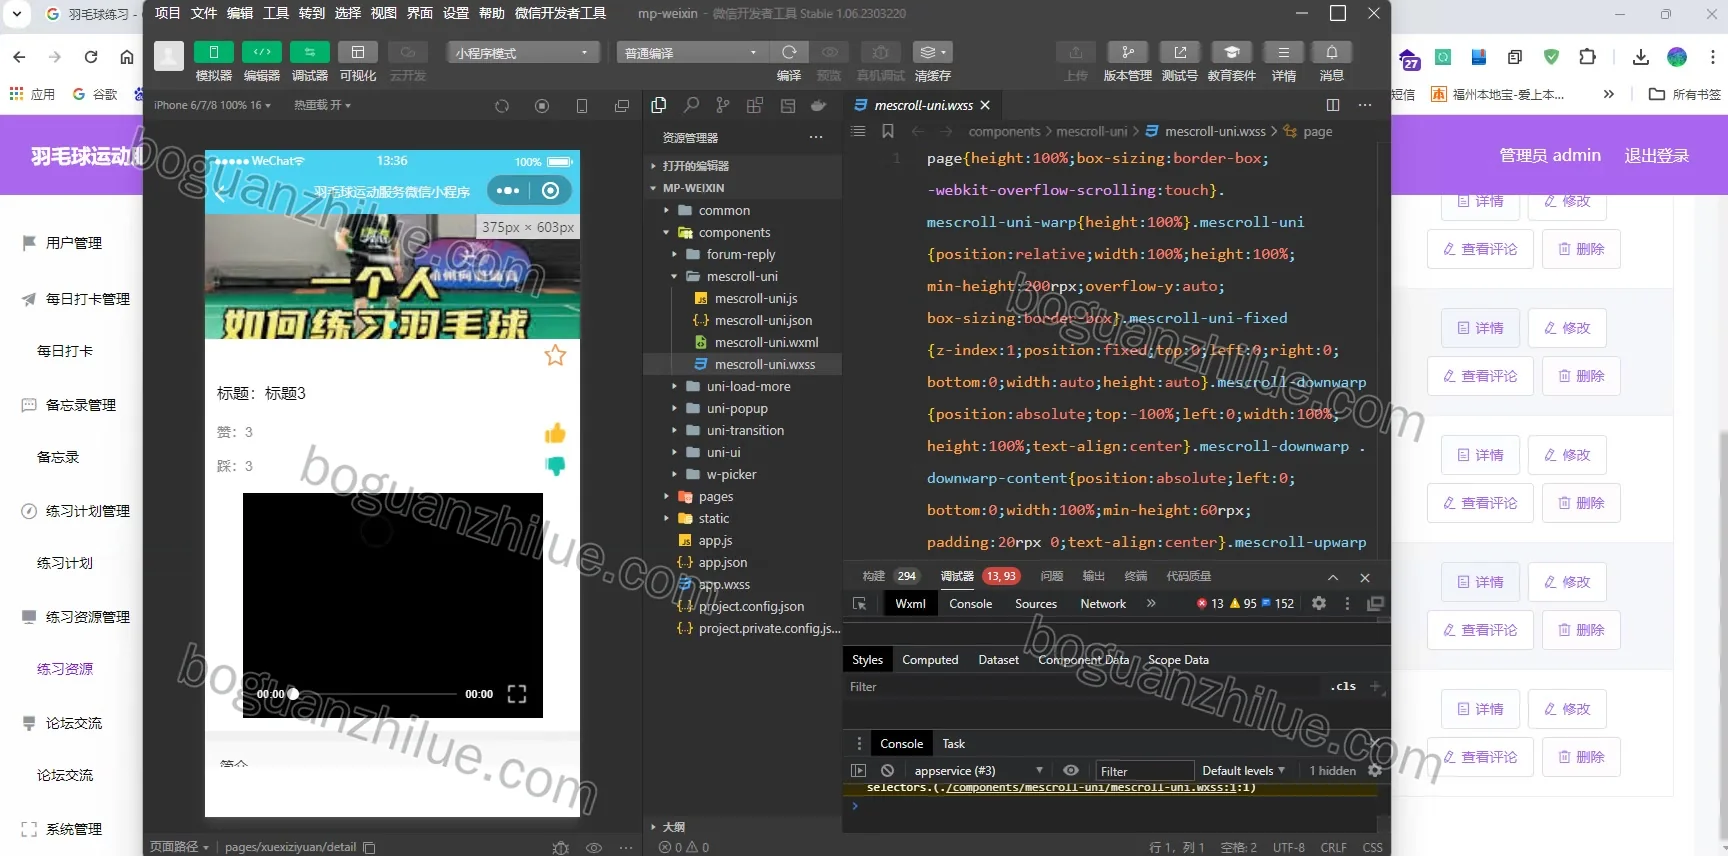Open the hot reload dropdown
The height and width of the screenshot is (856, 1728).
[x=322, y=105]
